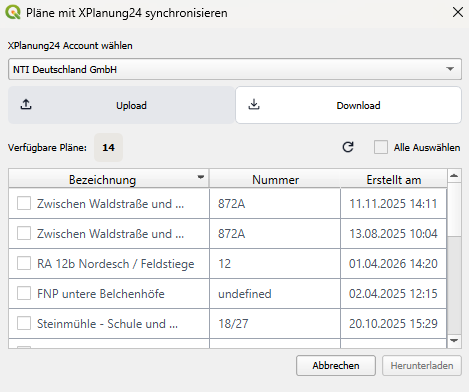Click scrollbar down arrow of plans table
Image resolution: width=469 pixels, height=392 pixels.
pyautogui.click(x=454, y=341)
